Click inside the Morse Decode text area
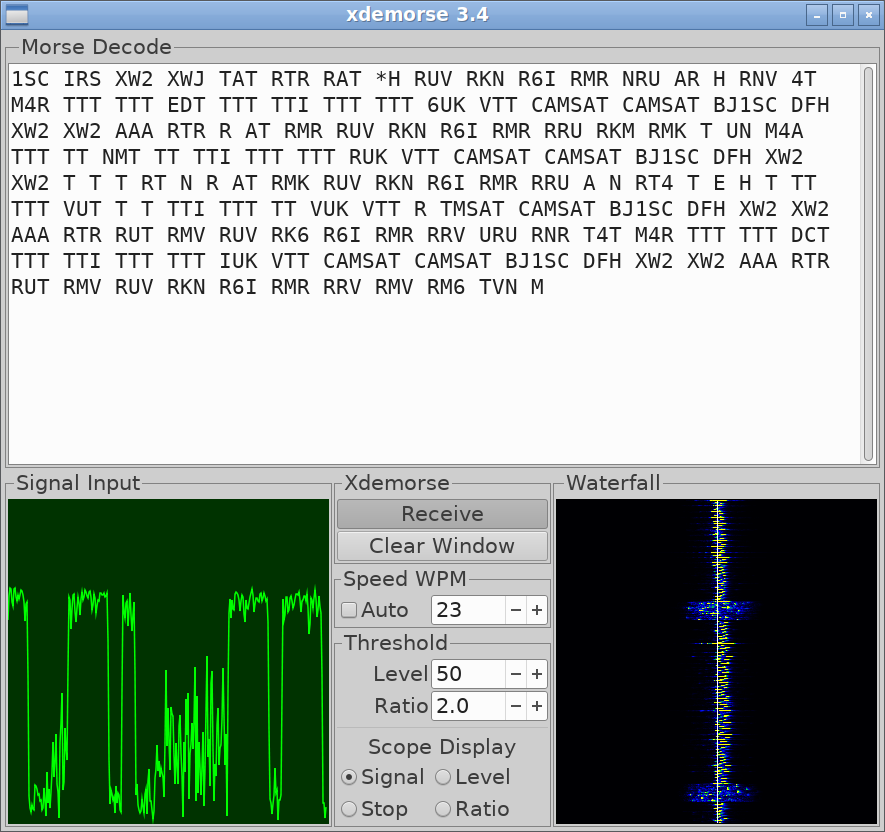 (x=430, y=380)
